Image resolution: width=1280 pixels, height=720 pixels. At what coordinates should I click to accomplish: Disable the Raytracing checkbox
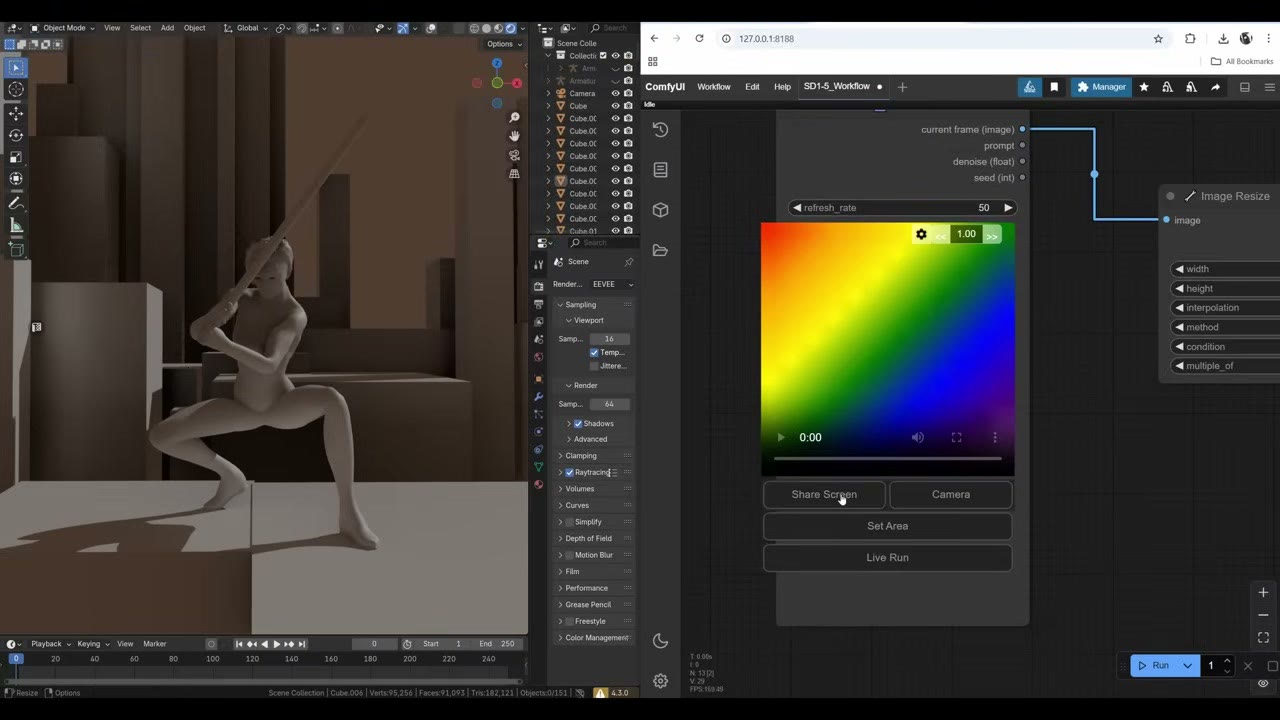pos(570,472)
